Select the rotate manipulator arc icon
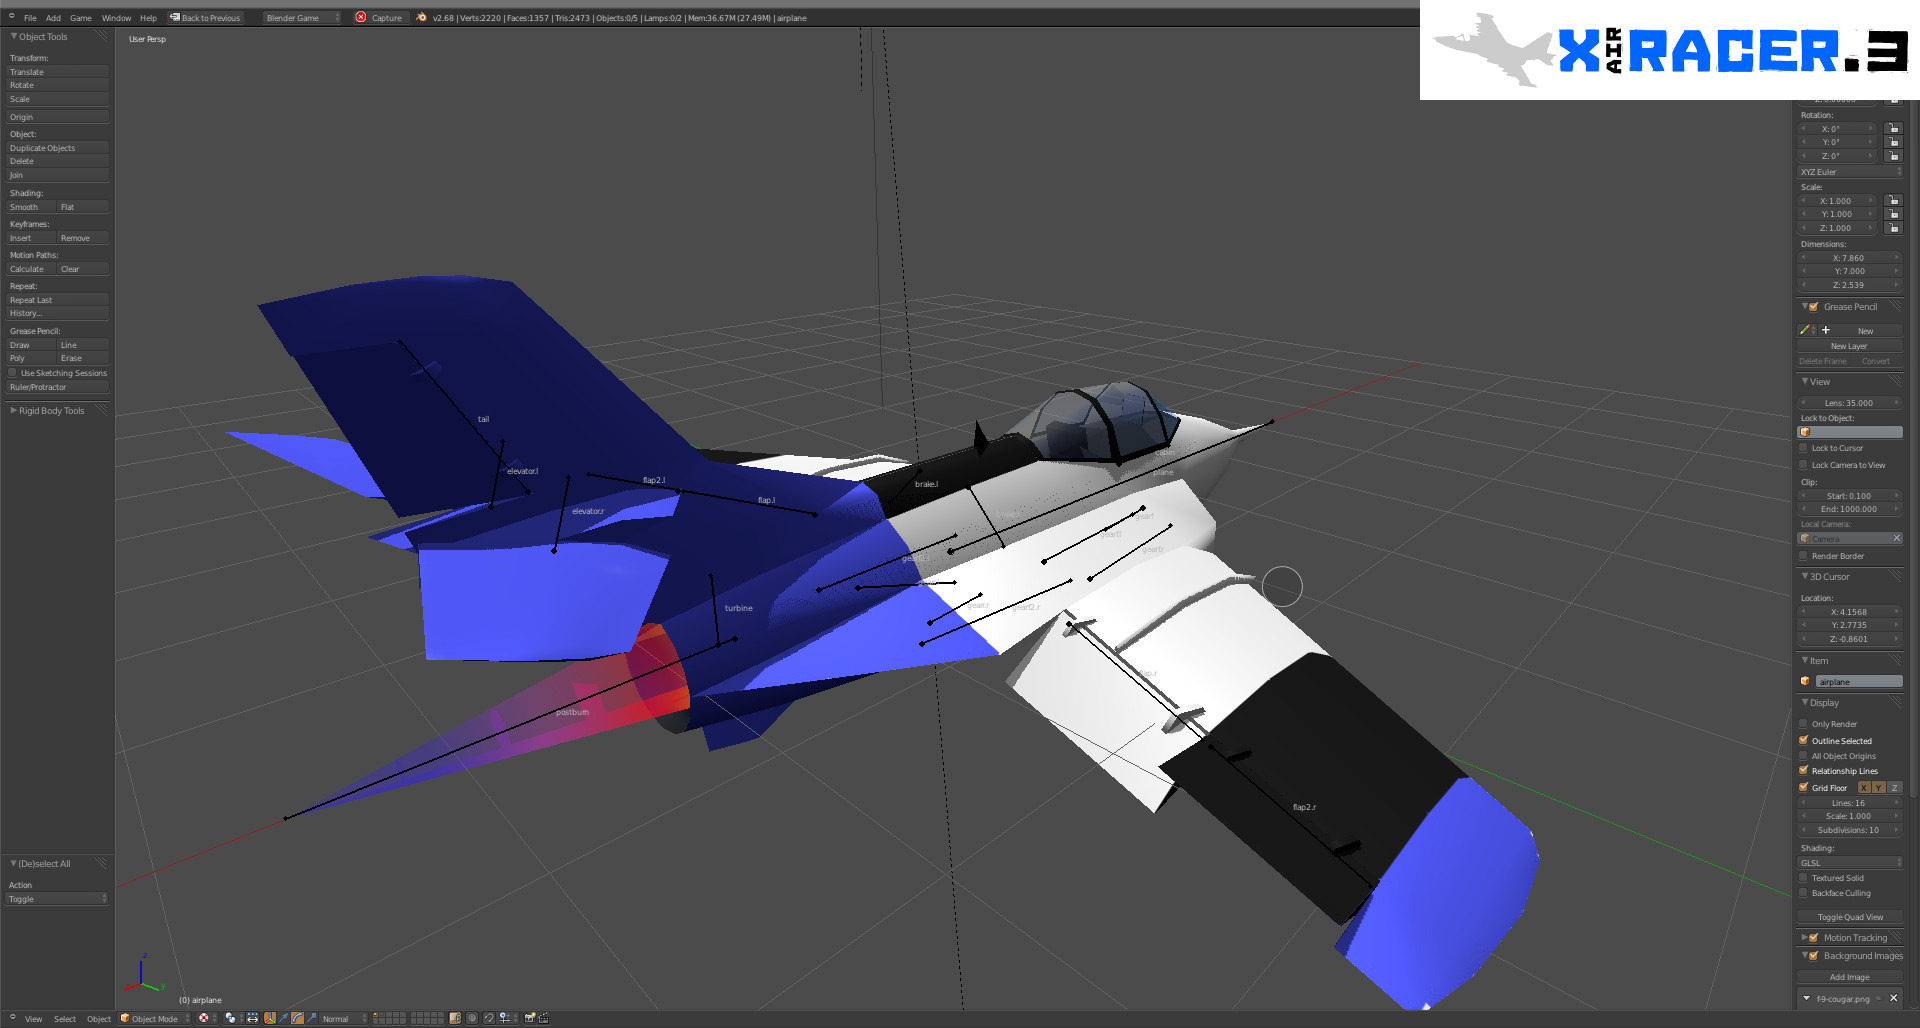 pyautogui.click(x=297, y=1018)
